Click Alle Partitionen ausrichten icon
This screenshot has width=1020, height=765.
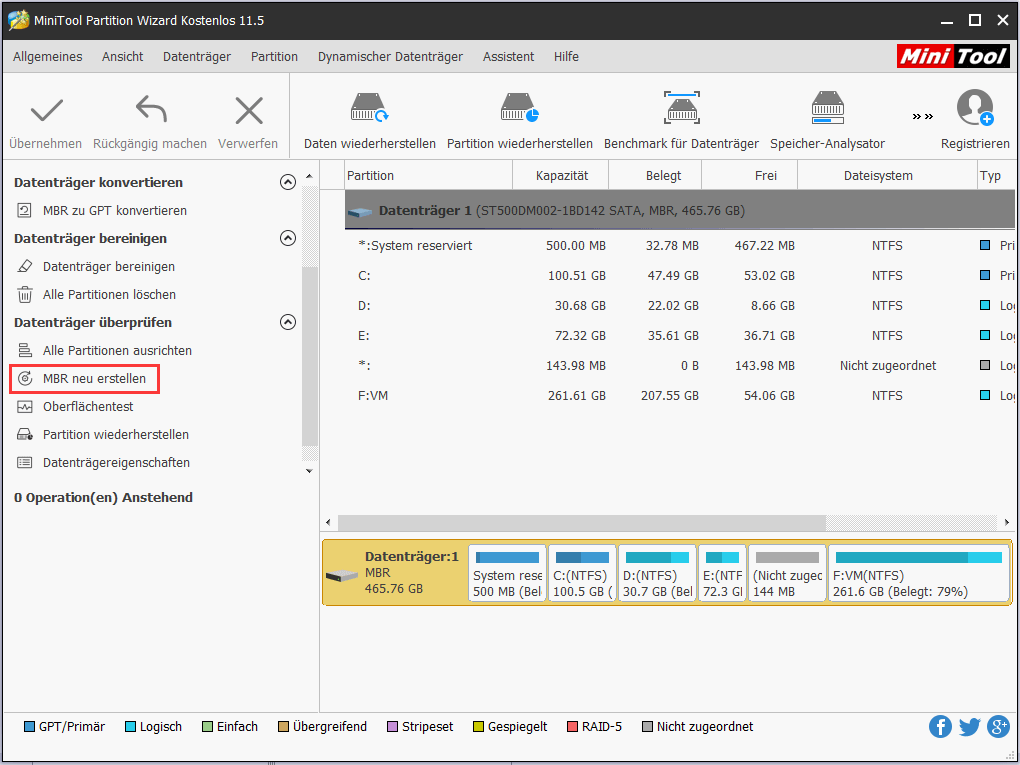click(x=25, y=350)
